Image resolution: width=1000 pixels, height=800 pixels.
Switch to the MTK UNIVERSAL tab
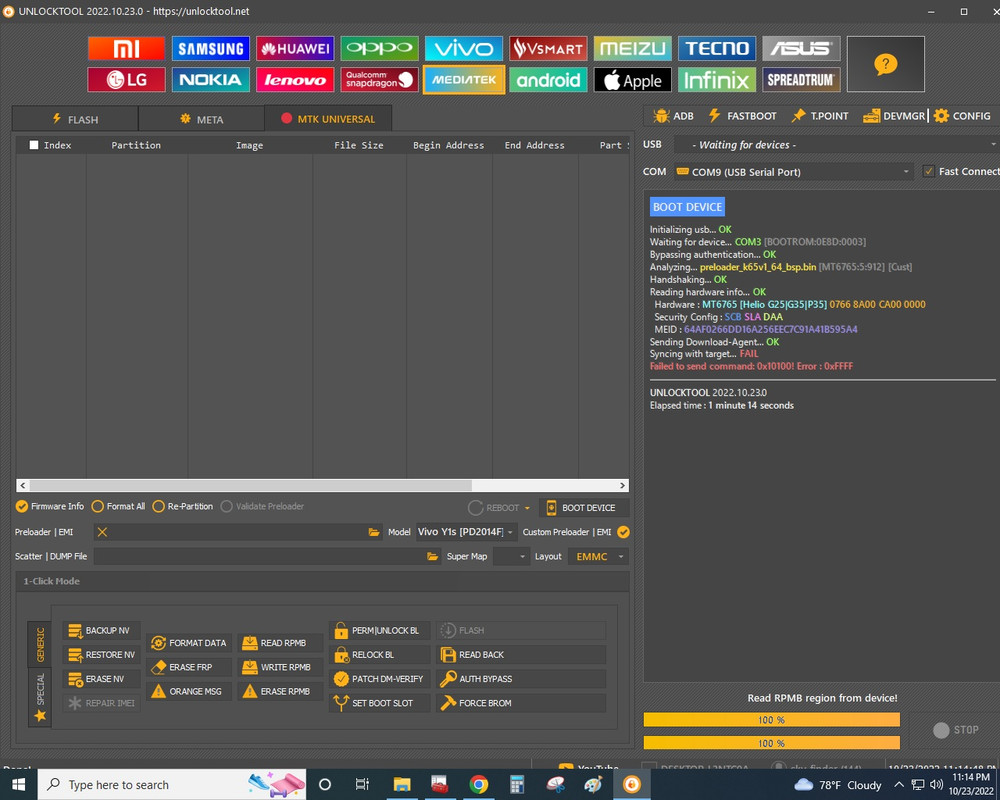pyautogui.click(x=328, y=119)
